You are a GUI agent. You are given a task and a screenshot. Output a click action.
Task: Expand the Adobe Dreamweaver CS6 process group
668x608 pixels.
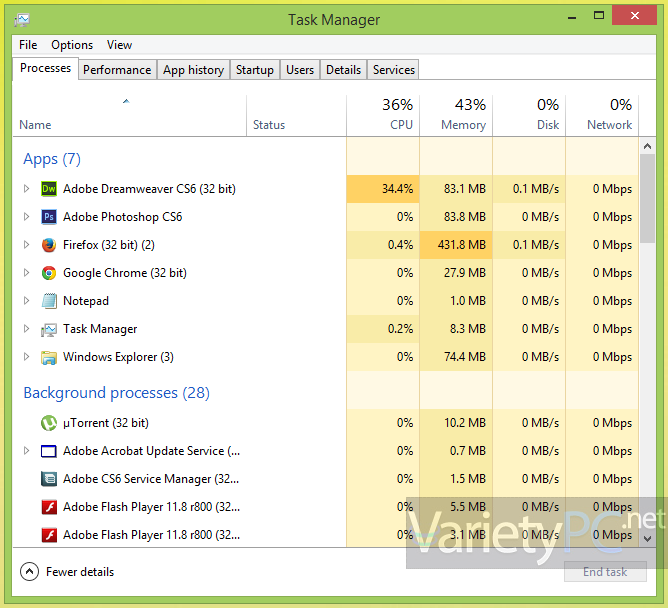coord(26,189)
